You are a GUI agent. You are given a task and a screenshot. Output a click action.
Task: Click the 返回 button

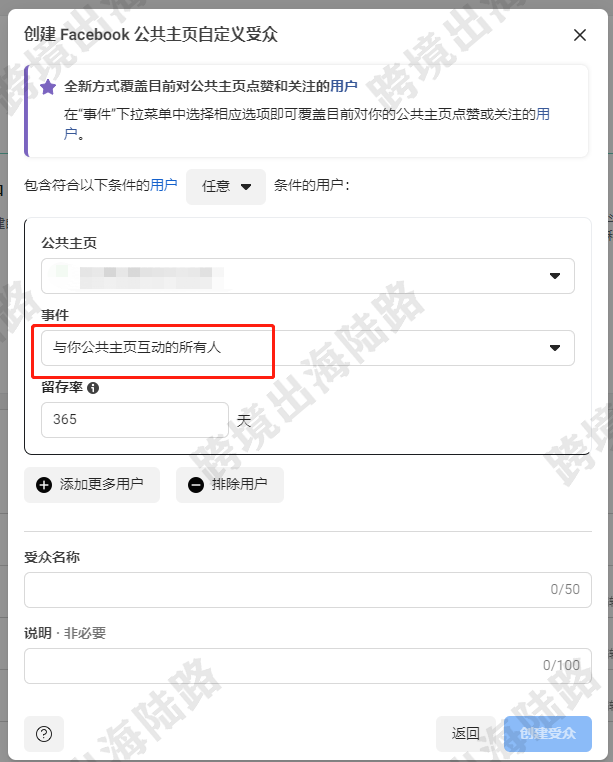(x=466, y=734)
